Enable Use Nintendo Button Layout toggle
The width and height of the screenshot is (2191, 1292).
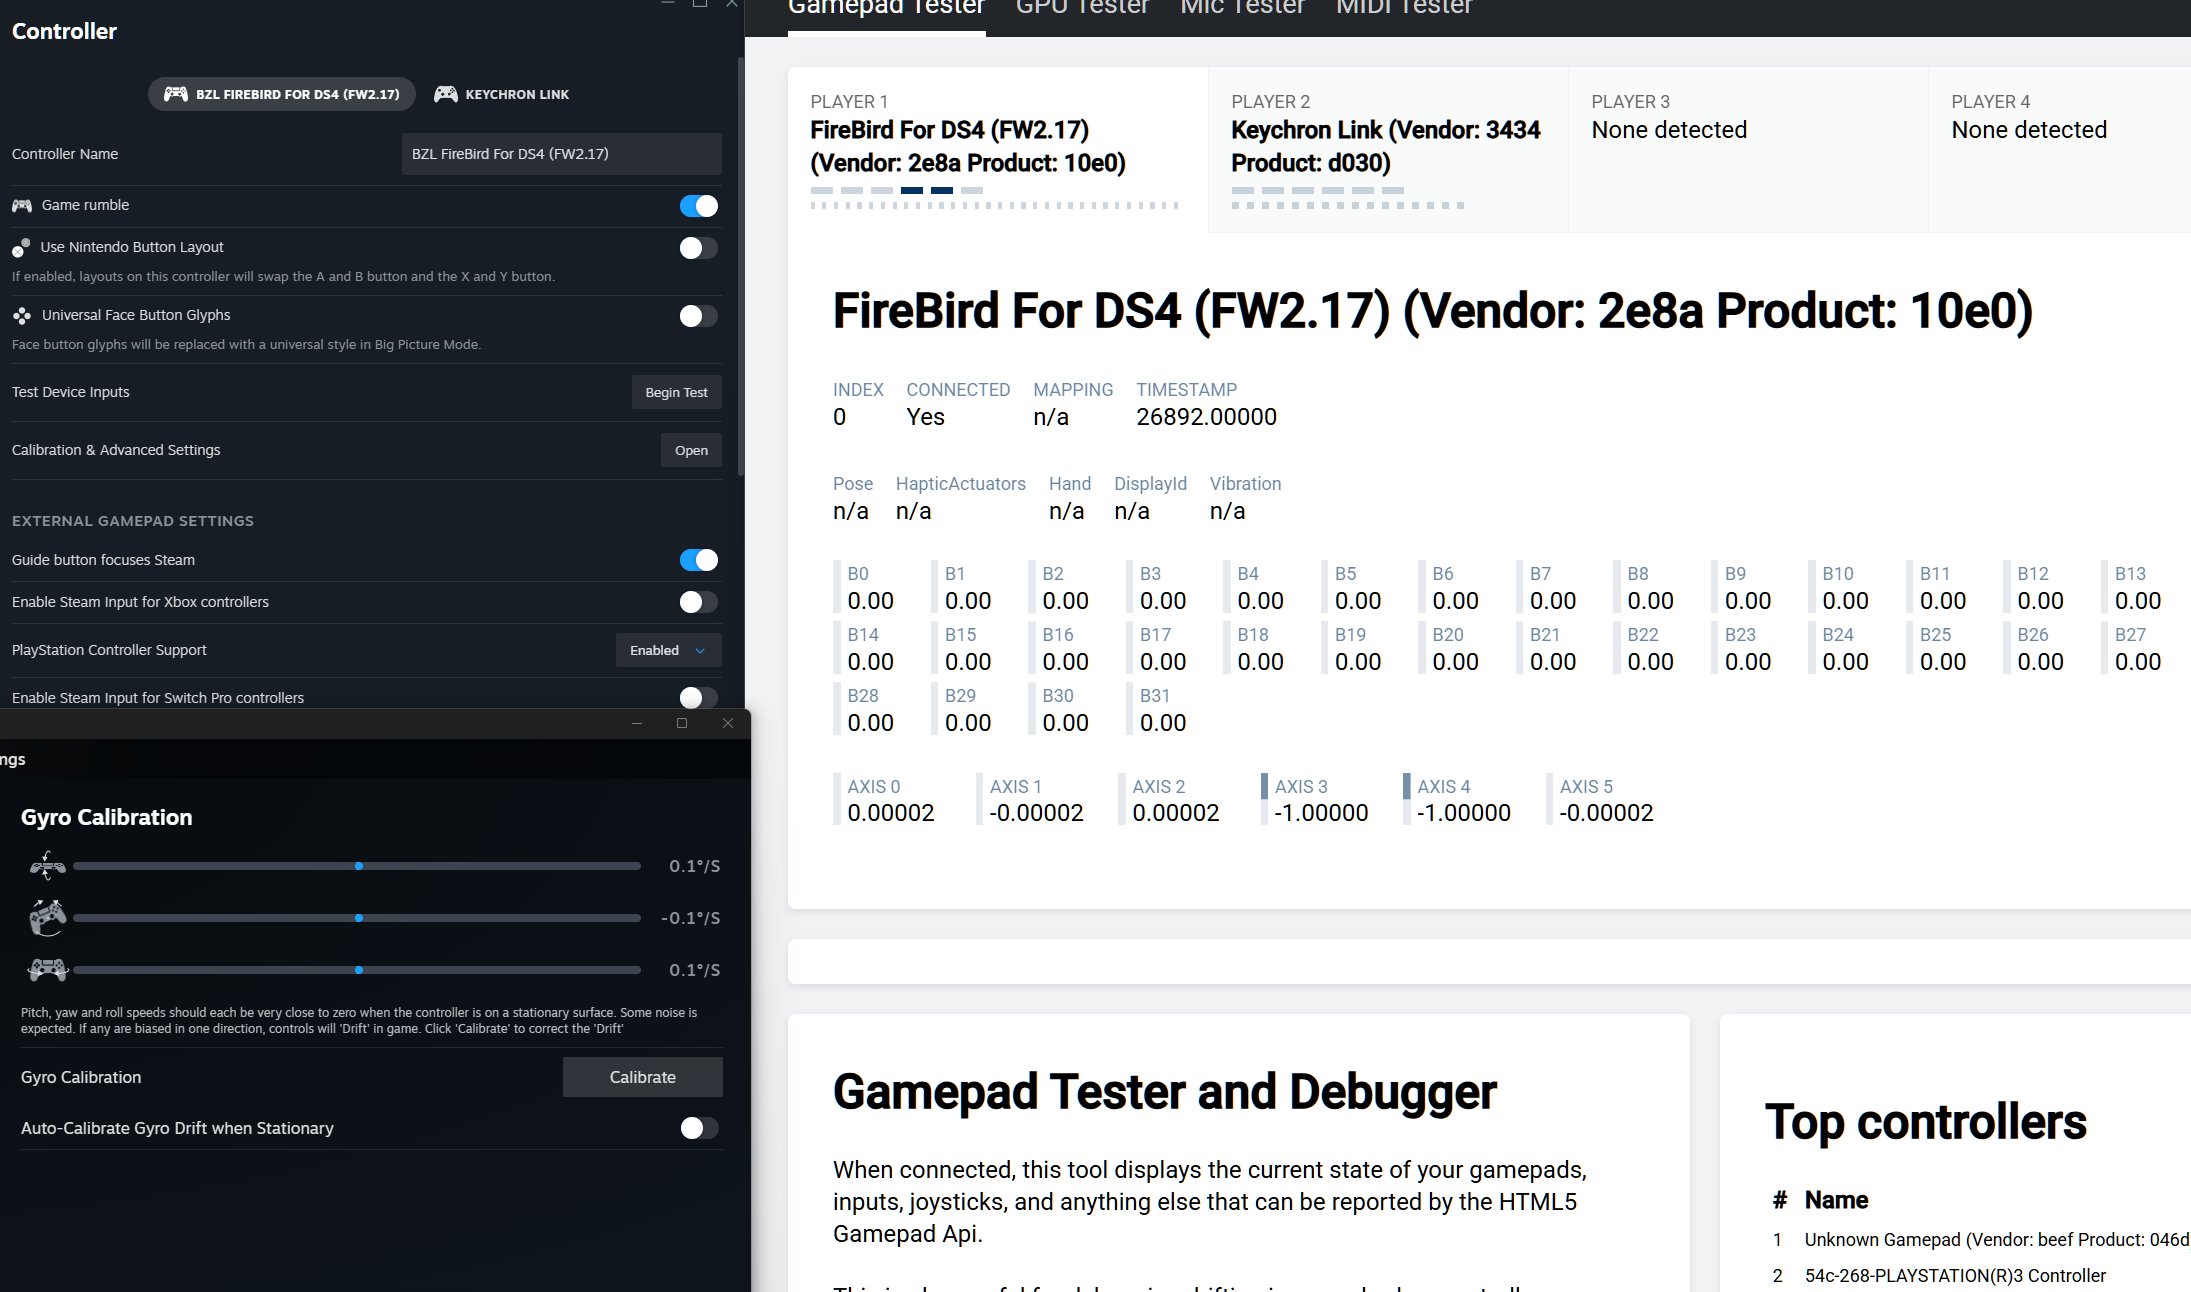tap(698, 248)
